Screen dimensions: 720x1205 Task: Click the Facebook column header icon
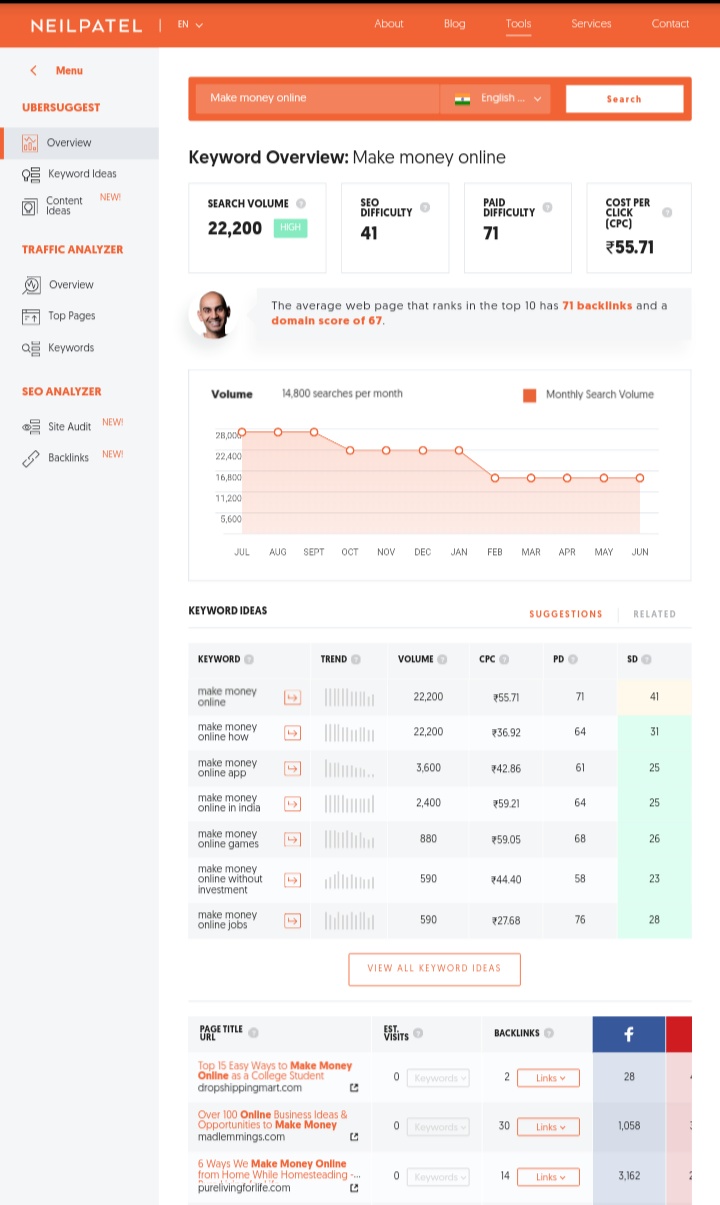[629, 1034]
